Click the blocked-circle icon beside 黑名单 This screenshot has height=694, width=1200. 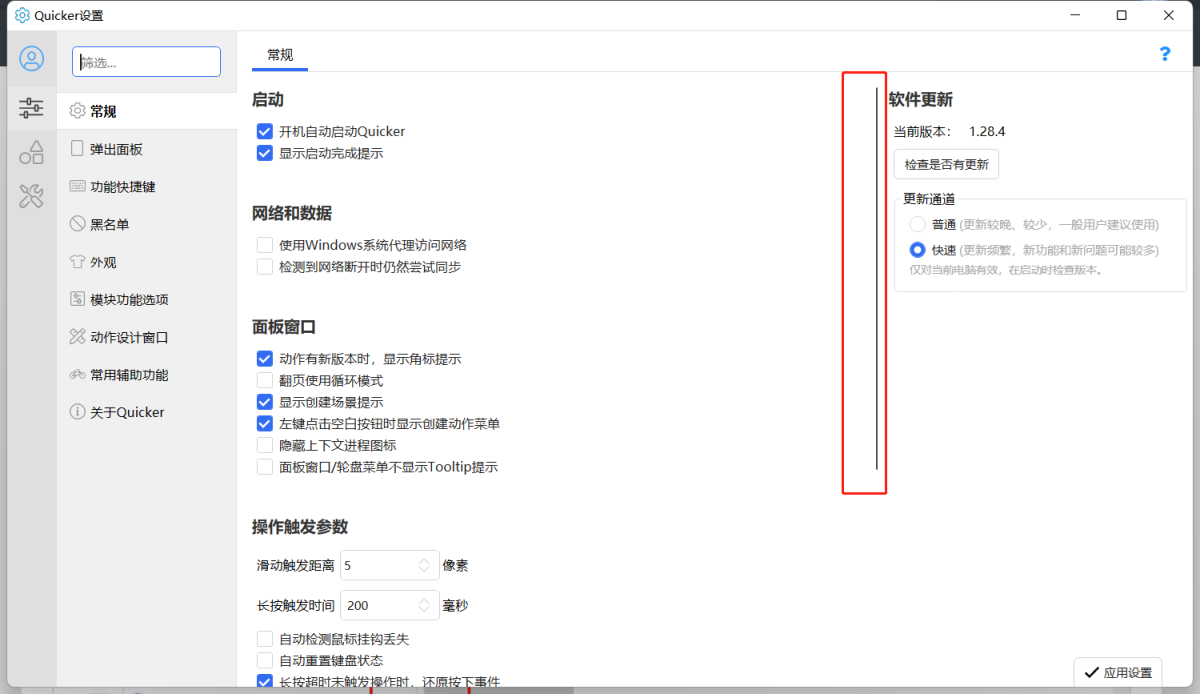pos(77,224)
